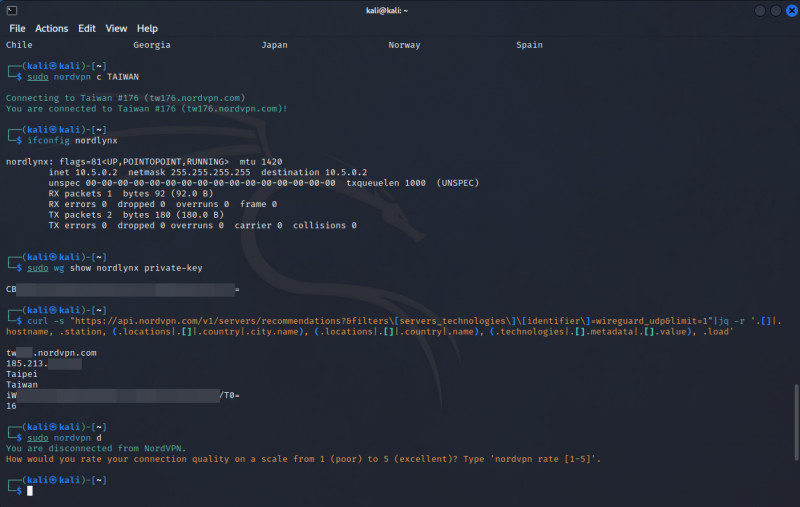Click the api.nordvpn.com URL in the curl command
Viewport: 800px width, 507px height.
200,318
